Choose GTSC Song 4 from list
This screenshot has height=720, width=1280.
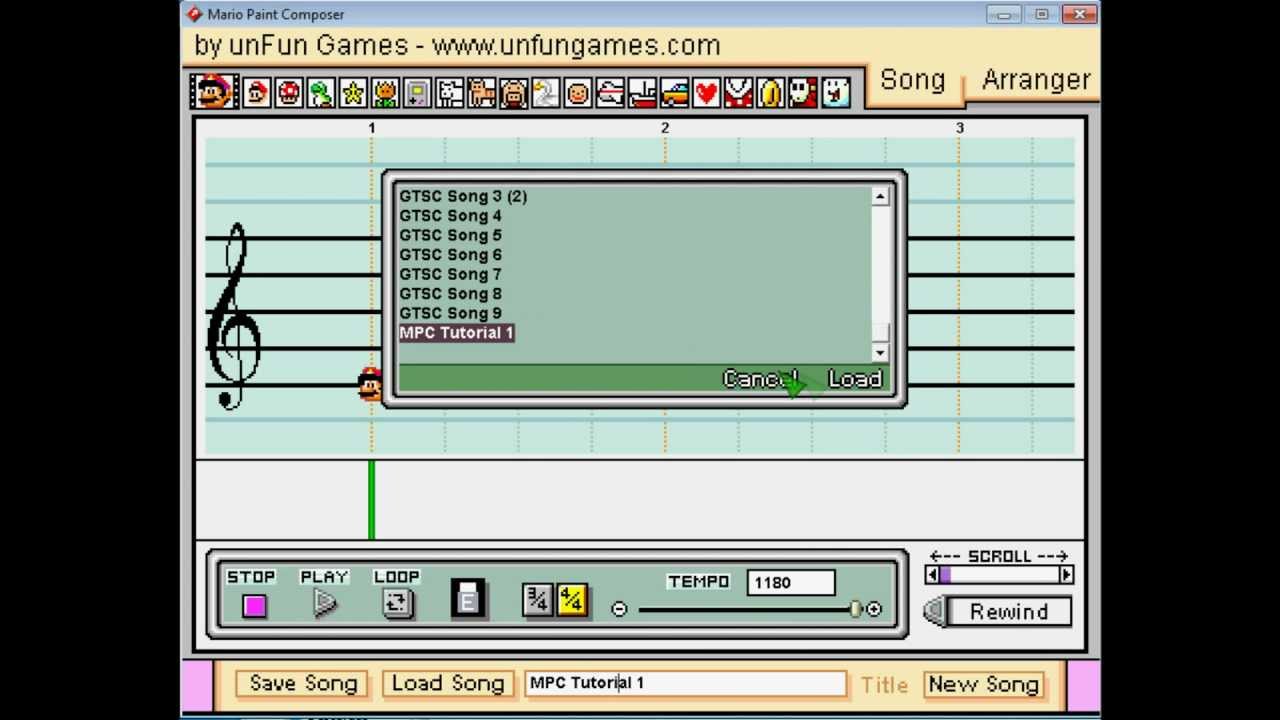(451, 216)
